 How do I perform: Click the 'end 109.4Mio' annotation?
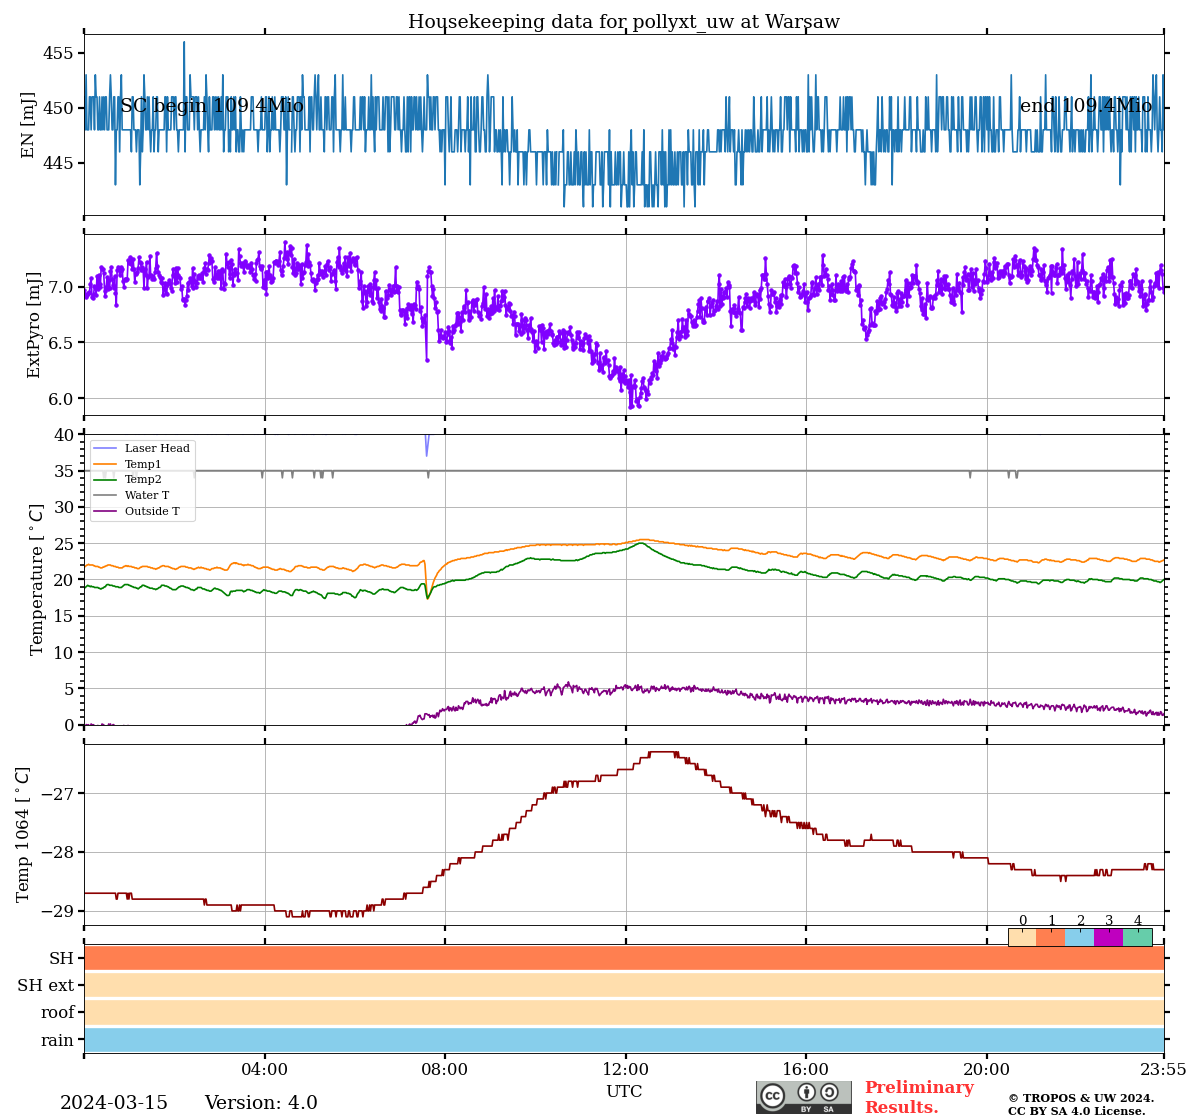(1086, 106)
